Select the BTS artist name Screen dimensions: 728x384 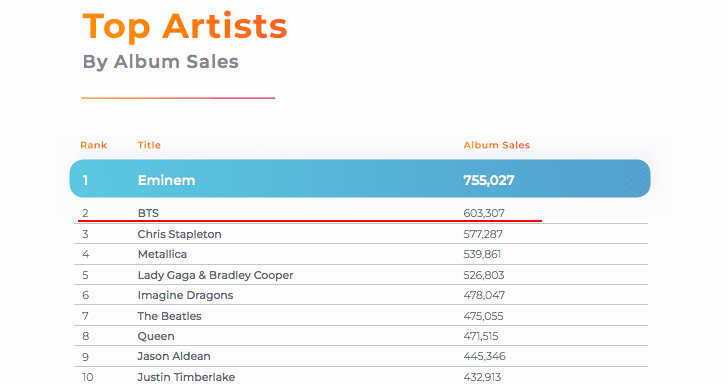tap(148, 213)
